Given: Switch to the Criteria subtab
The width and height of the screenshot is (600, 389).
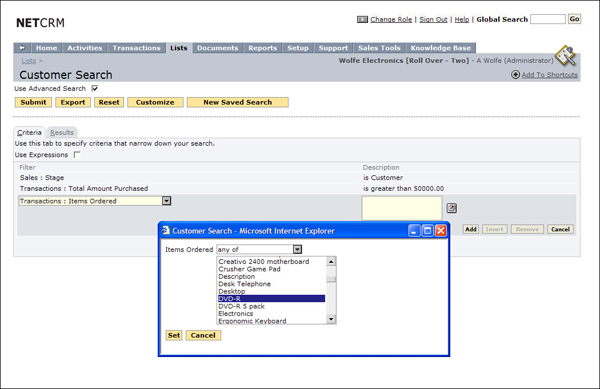Looking at the screenshot, I should coord(29,132).
